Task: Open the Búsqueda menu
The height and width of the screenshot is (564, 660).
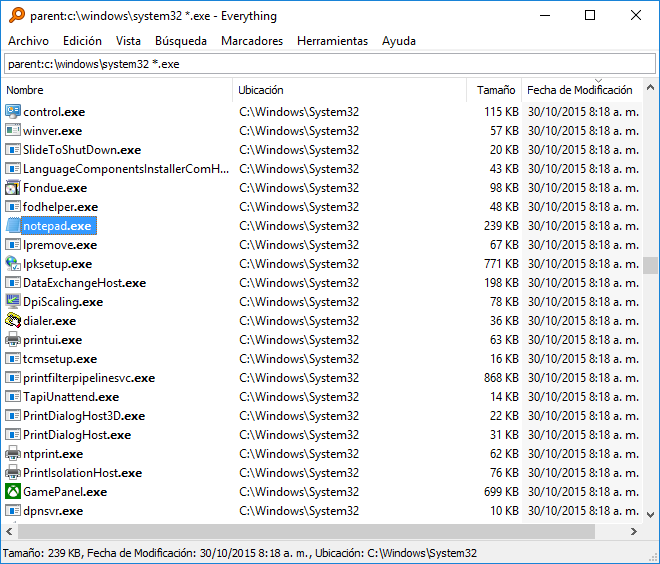Action: tap(181, 41)
